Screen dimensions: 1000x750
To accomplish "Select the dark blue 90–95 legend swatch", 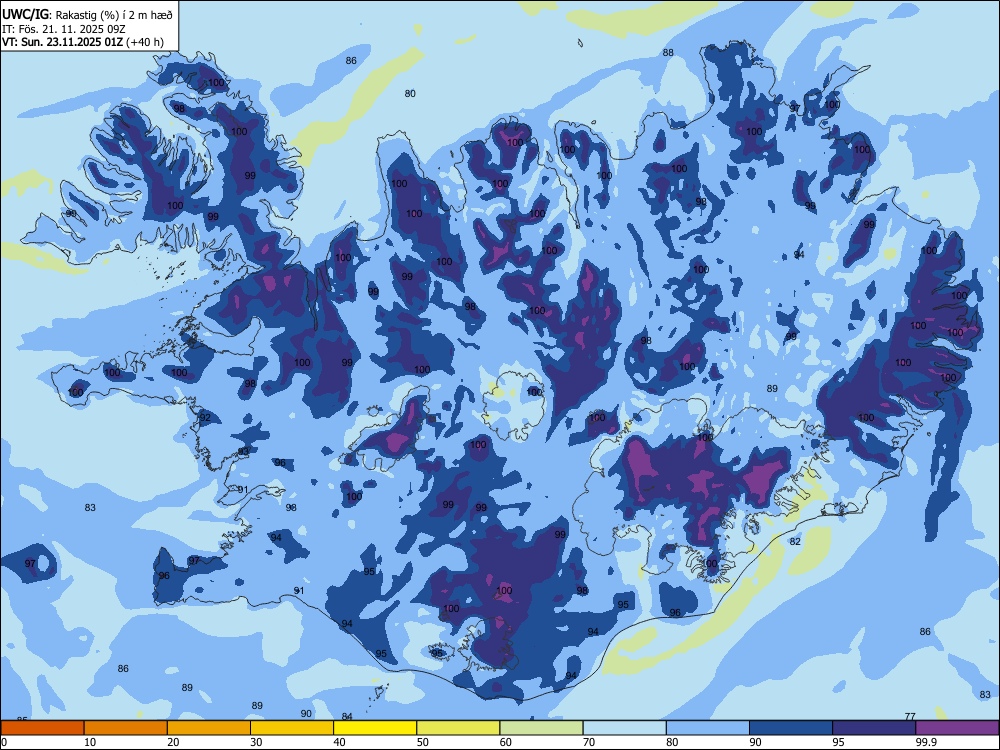I will click(791, 728).
